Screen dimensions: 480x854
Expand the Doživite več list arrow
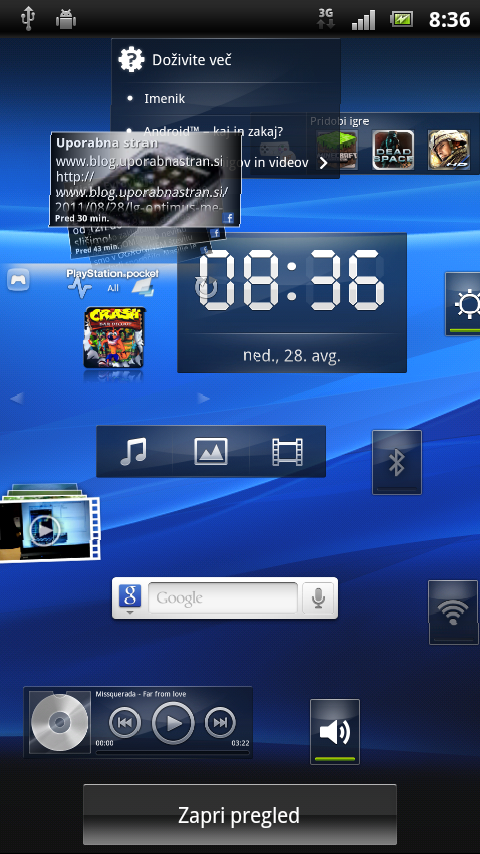coord(323,162)
